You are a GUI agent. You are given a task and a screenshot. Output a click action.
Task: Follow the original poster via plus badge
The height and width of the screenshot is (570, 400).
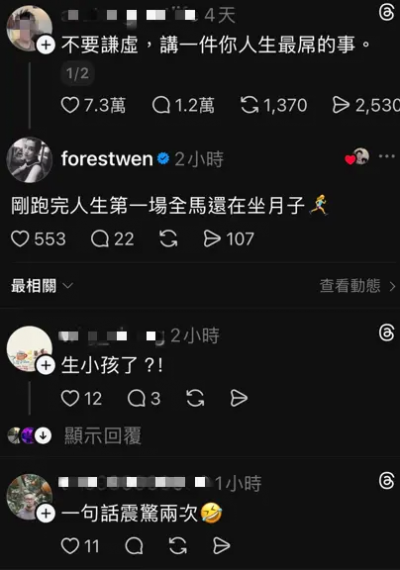coord(46,45)
